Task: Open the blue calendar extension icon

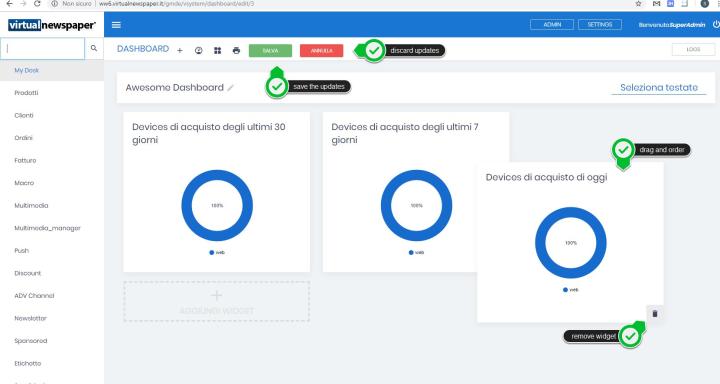Action: point(670,3)
